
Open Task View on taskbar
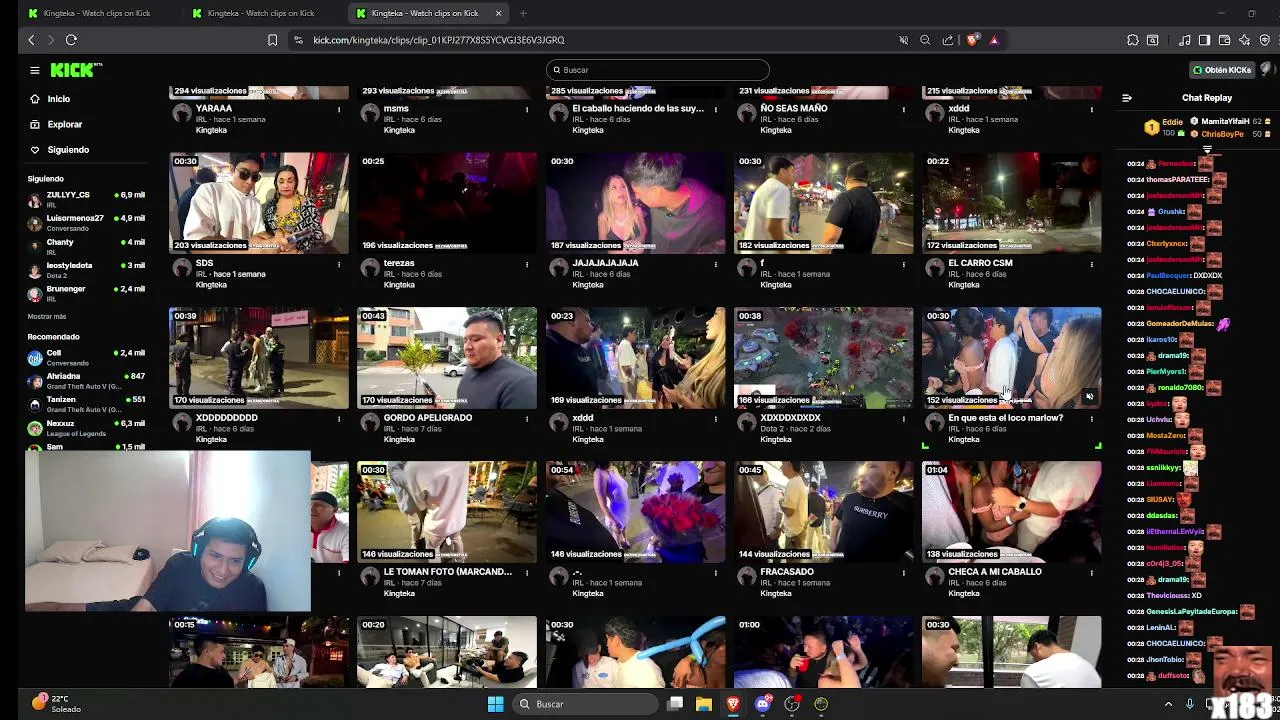675,704
